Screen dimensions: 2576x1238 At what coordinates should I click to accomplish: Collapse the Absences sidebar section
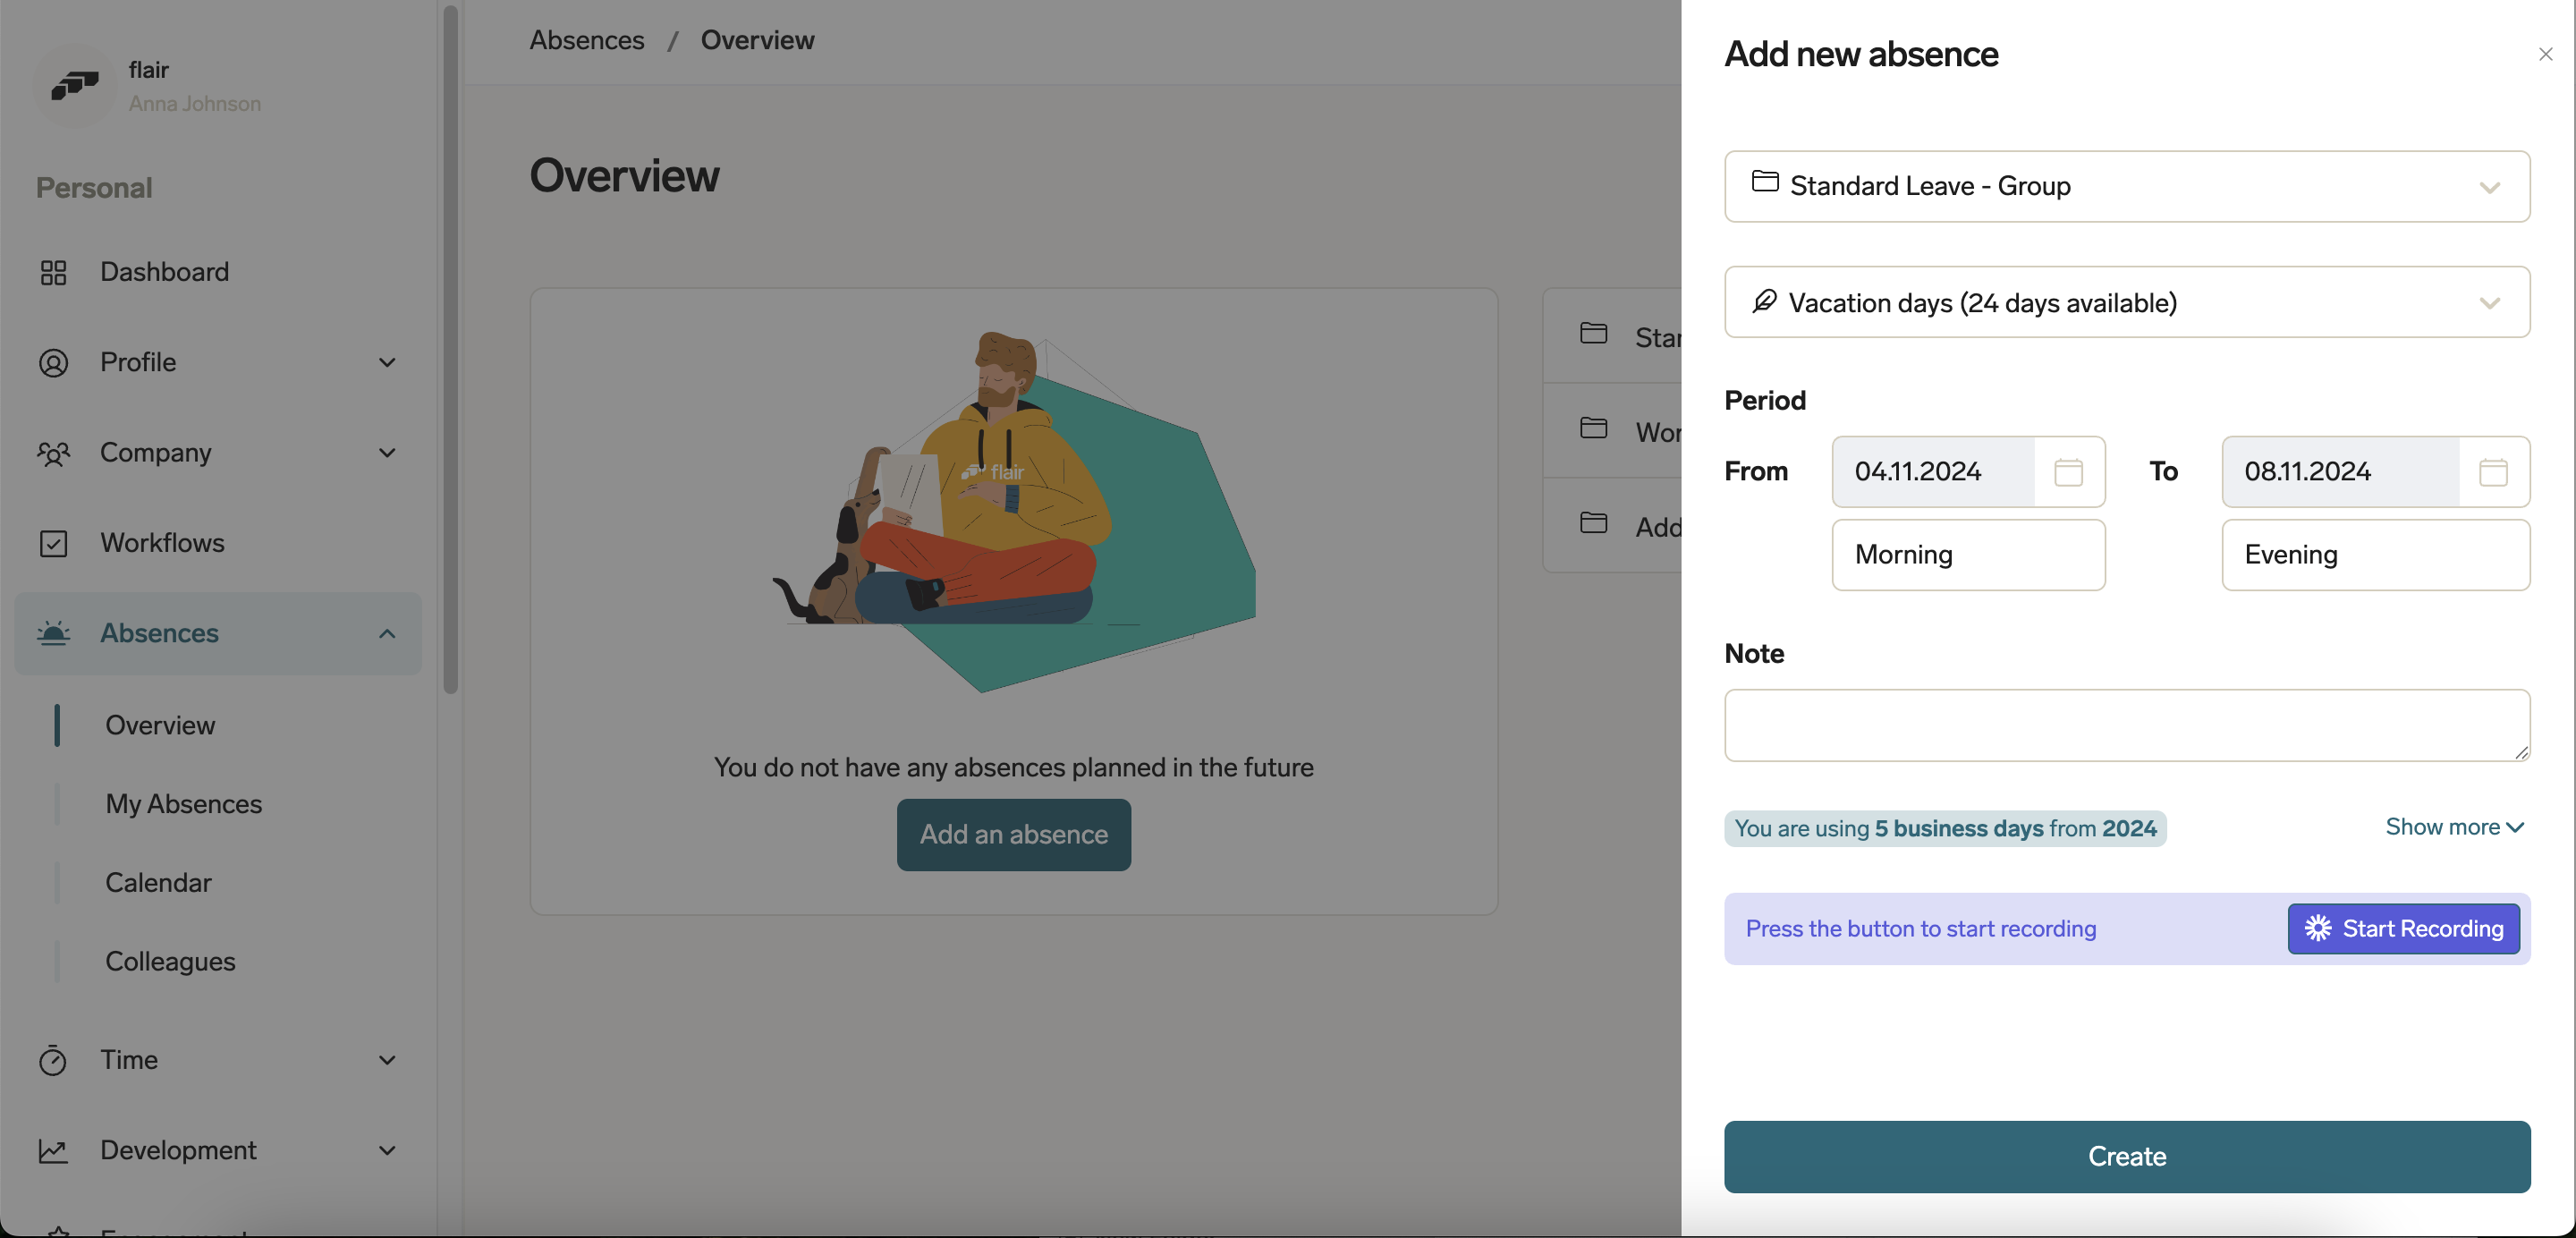point(387,633)
